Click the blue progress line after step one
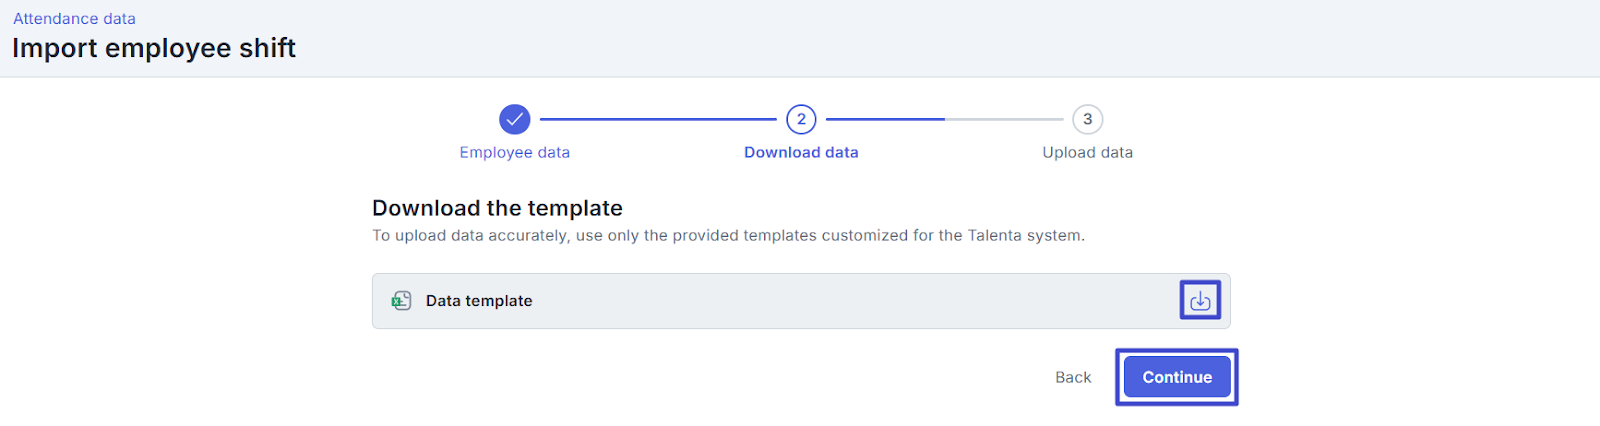Image resolution: width=1600 pixels, height=426 pixels. [657, 119]
